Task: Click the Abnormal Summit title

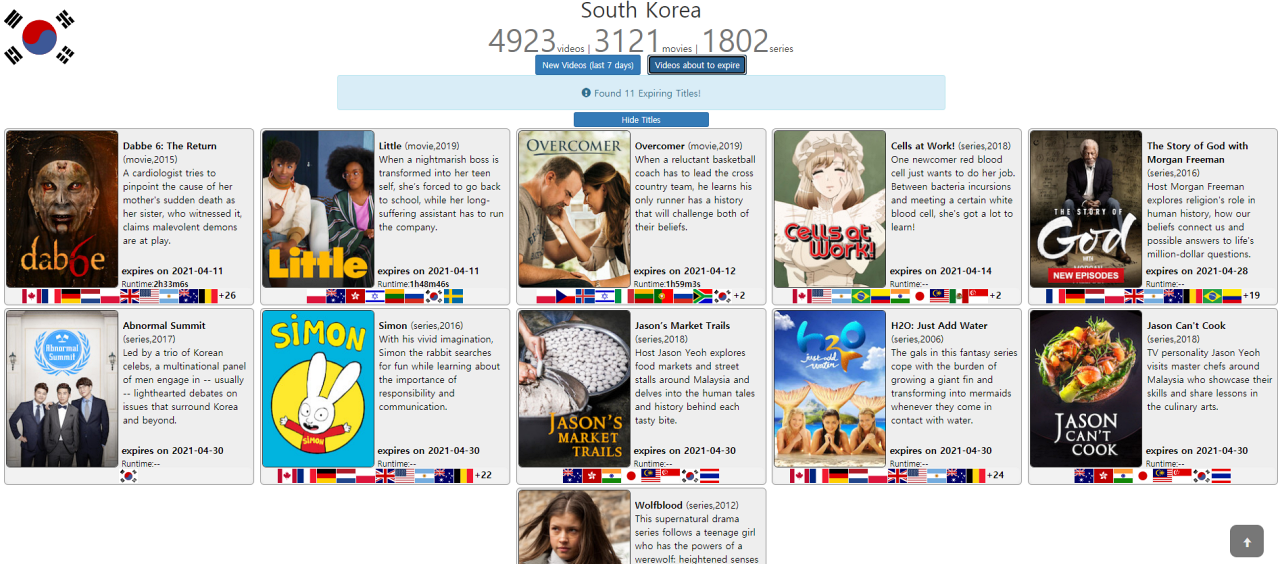Action: click(164, 326)
